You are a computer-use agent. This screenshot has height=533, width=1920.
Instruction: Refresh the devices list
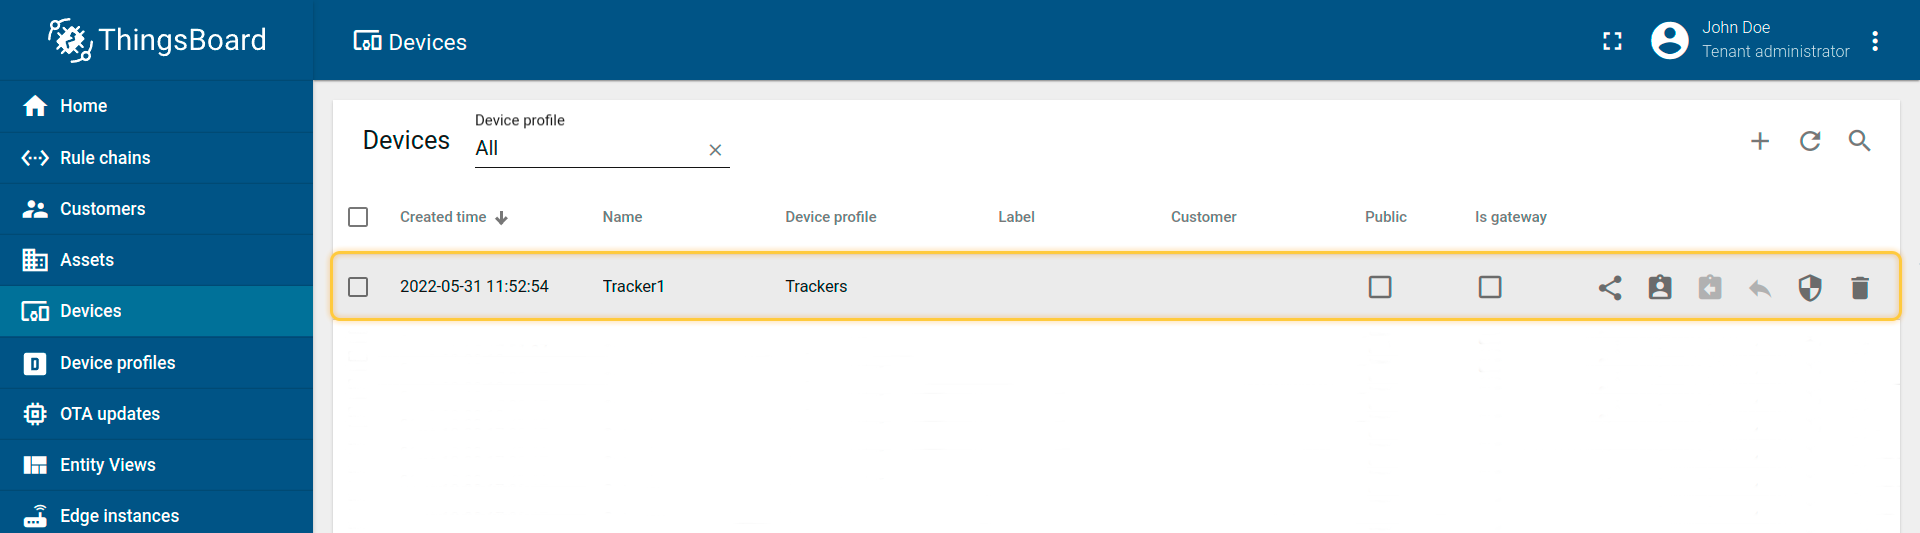click(1810, 141)
